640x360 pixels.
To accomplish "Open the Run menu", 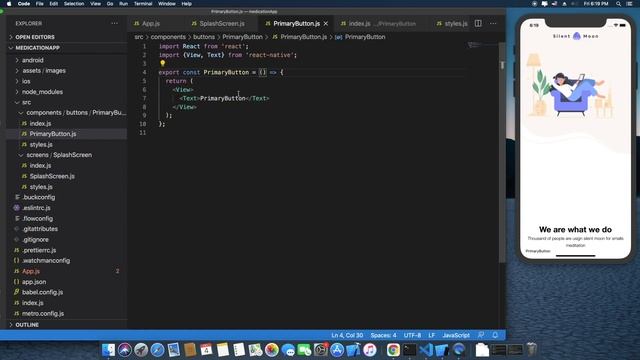I will coord(123,4).
